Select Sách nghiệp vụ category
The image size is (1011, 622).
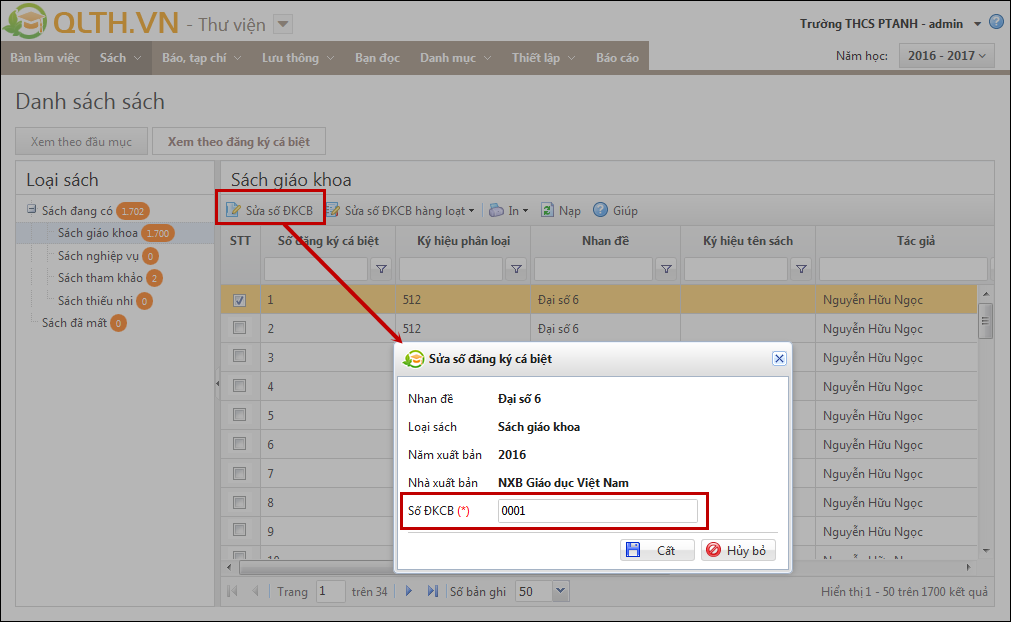pyautogui.click(x=98, y=256)
